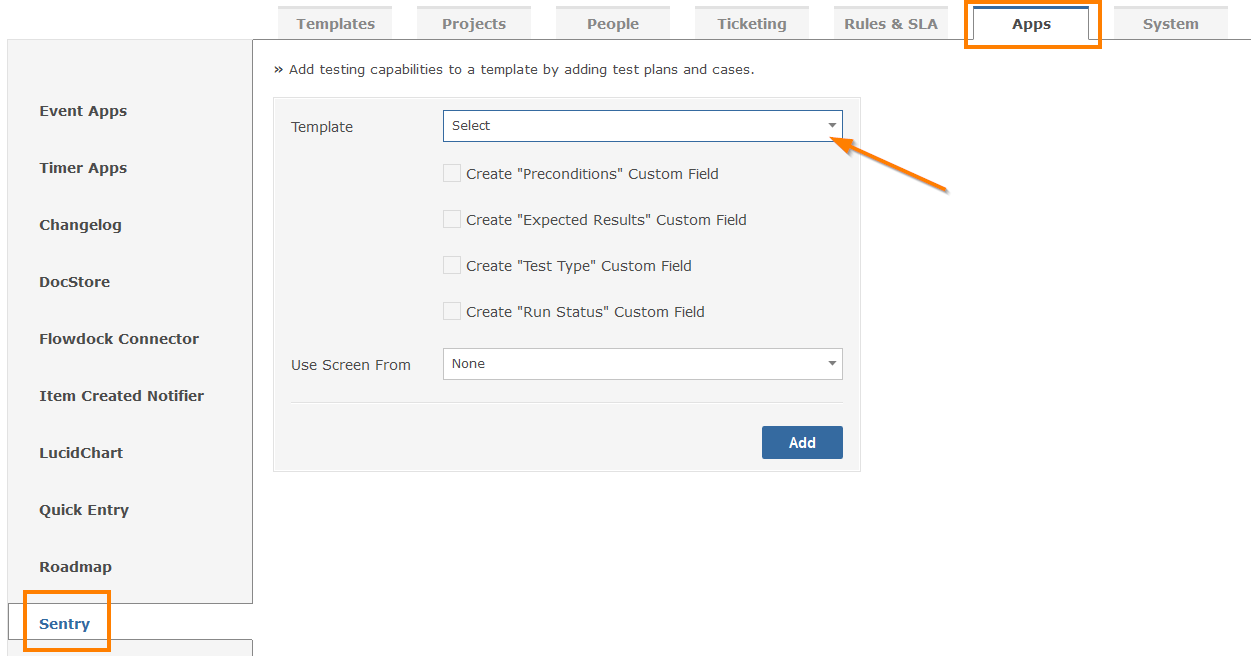Open the System tab
The height and width of the screenshot is (656, 1251).
pyautogui.click(x=1171, y=24)
